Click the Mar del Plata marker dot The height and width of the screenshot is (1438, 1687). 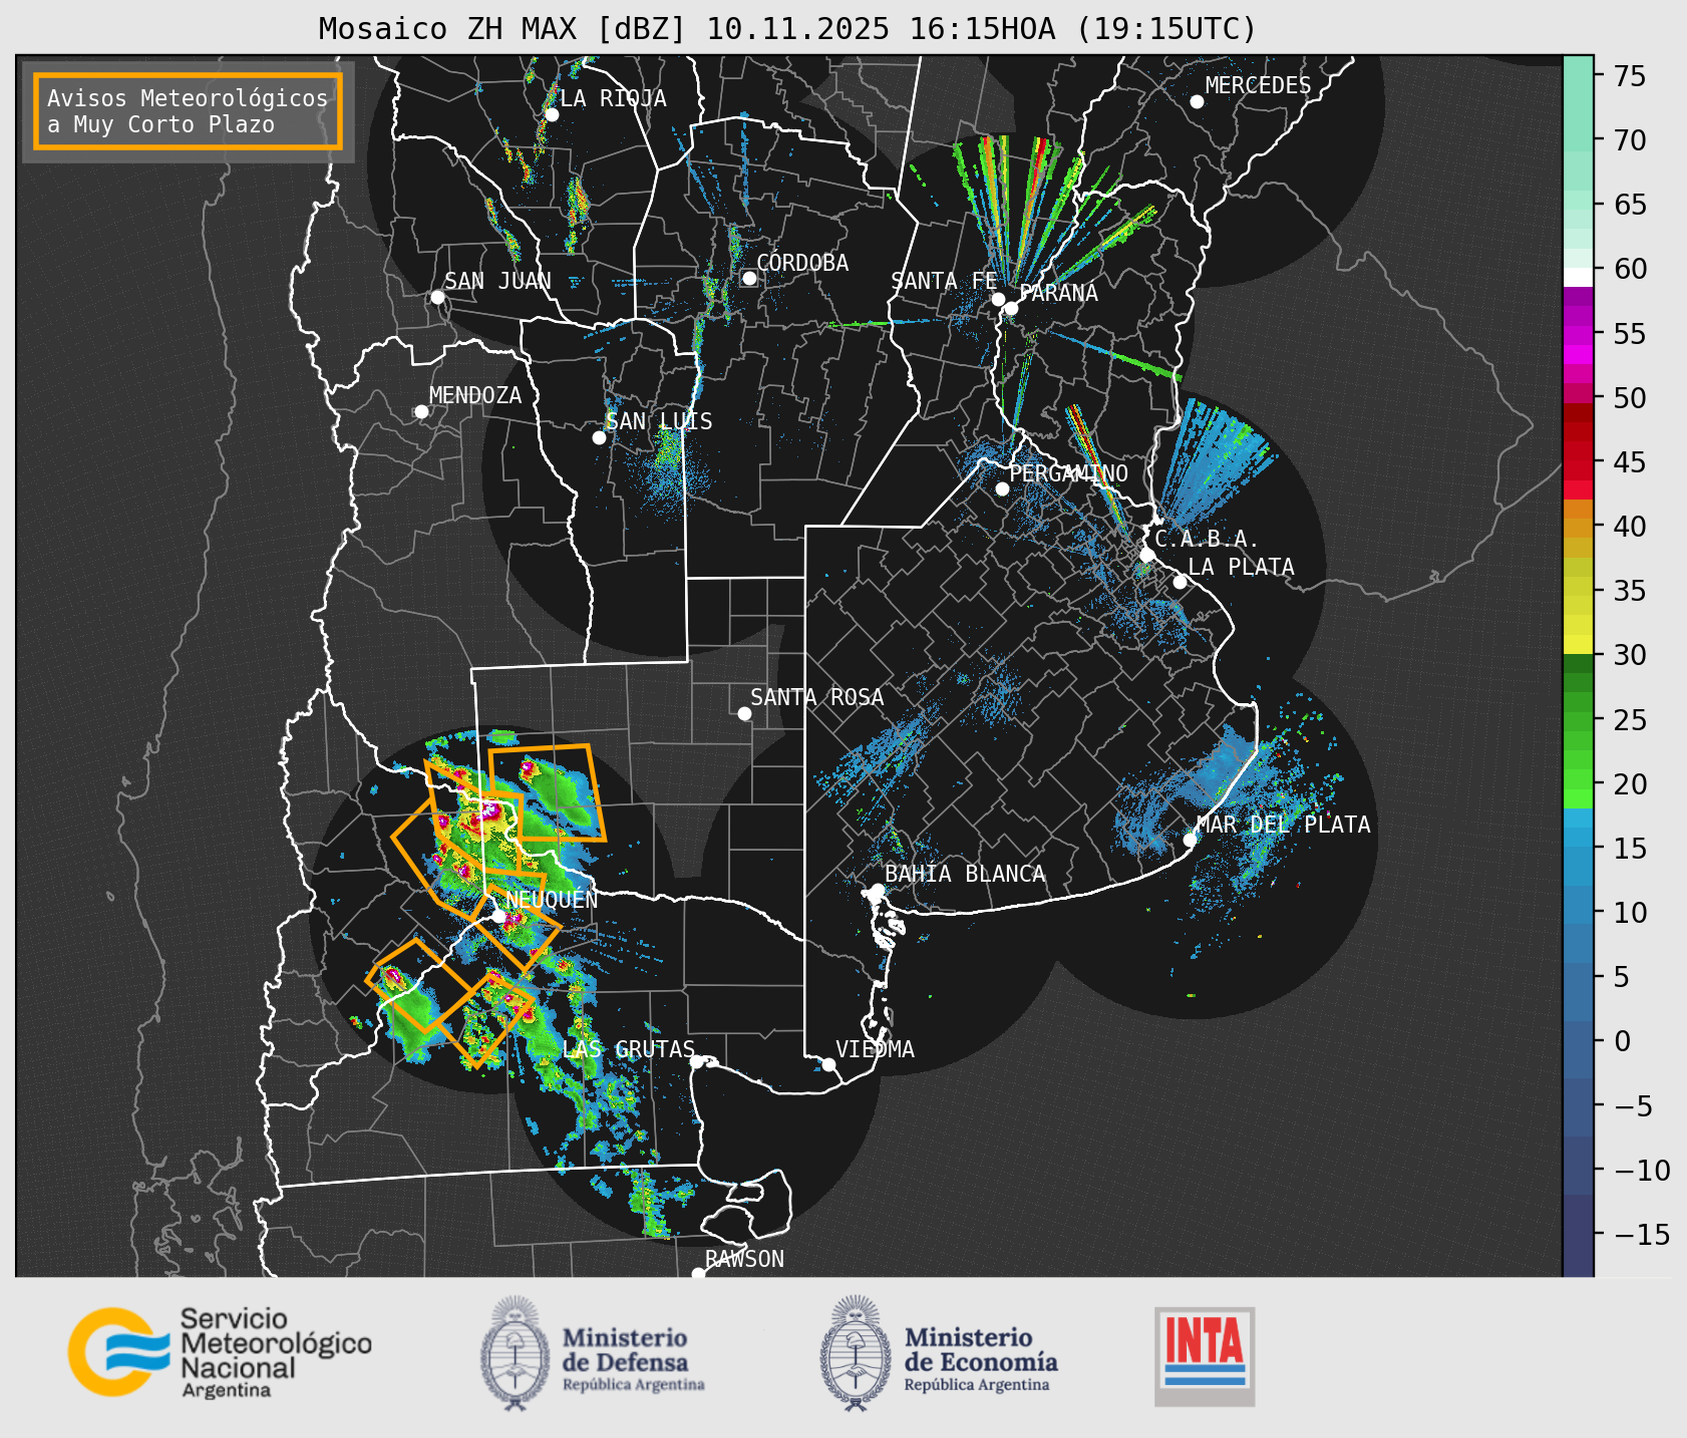tap(1190, 839)
